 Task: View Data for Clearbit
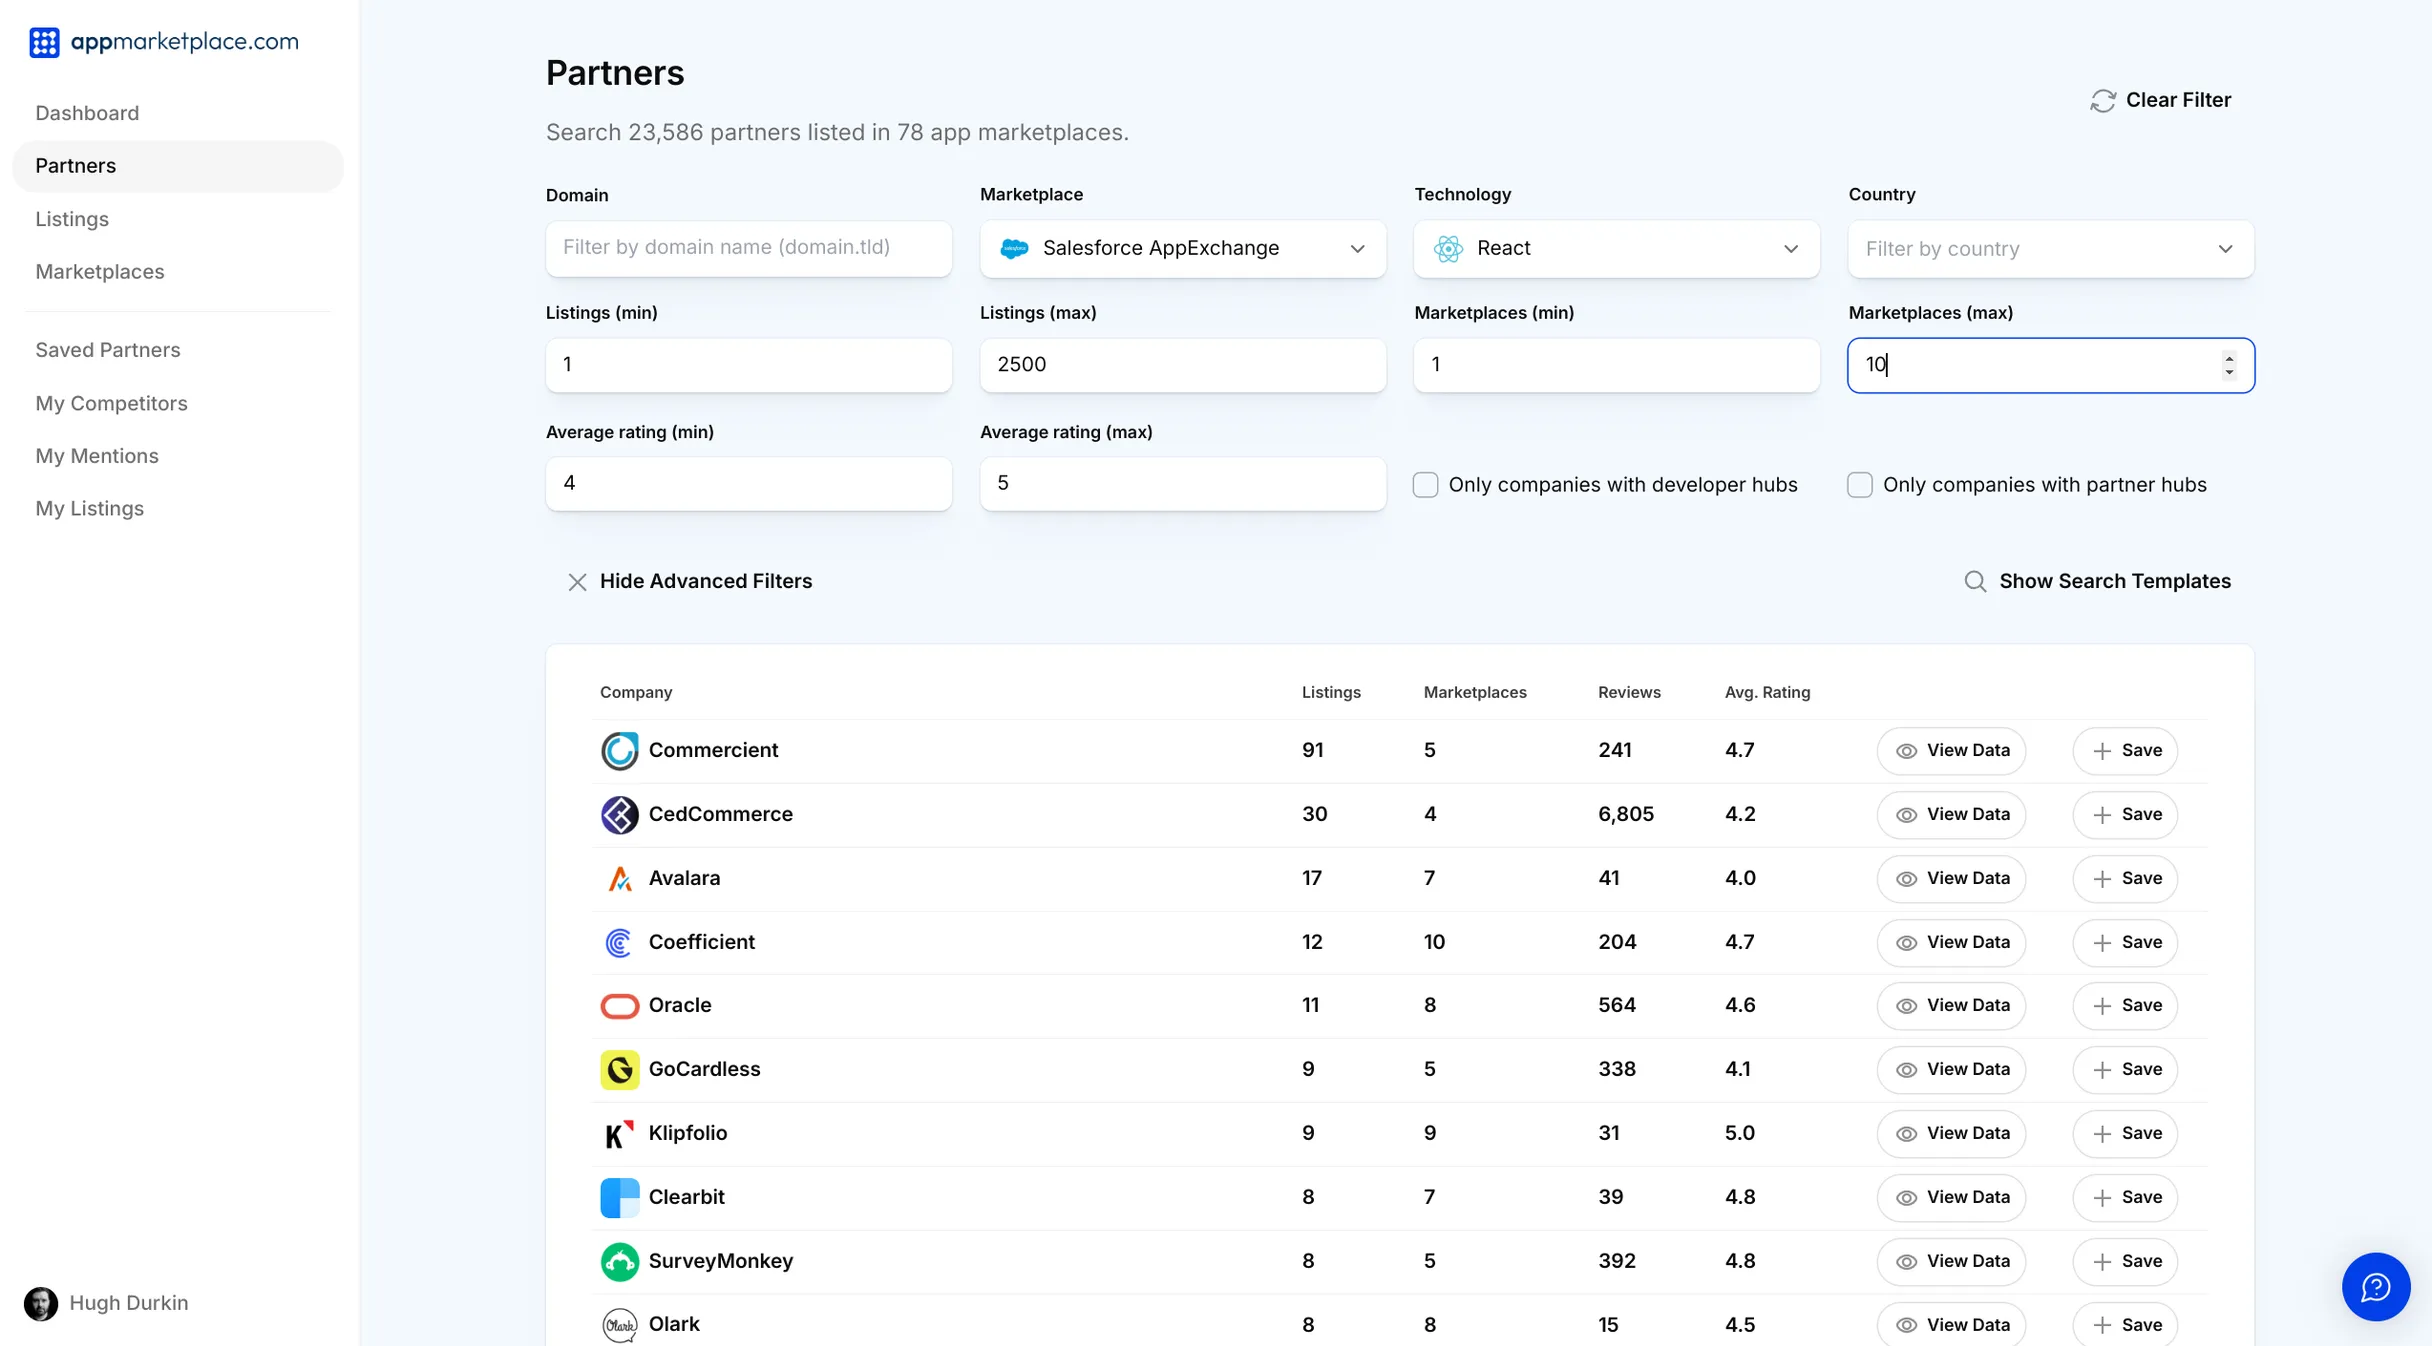click(1951, 1198)
